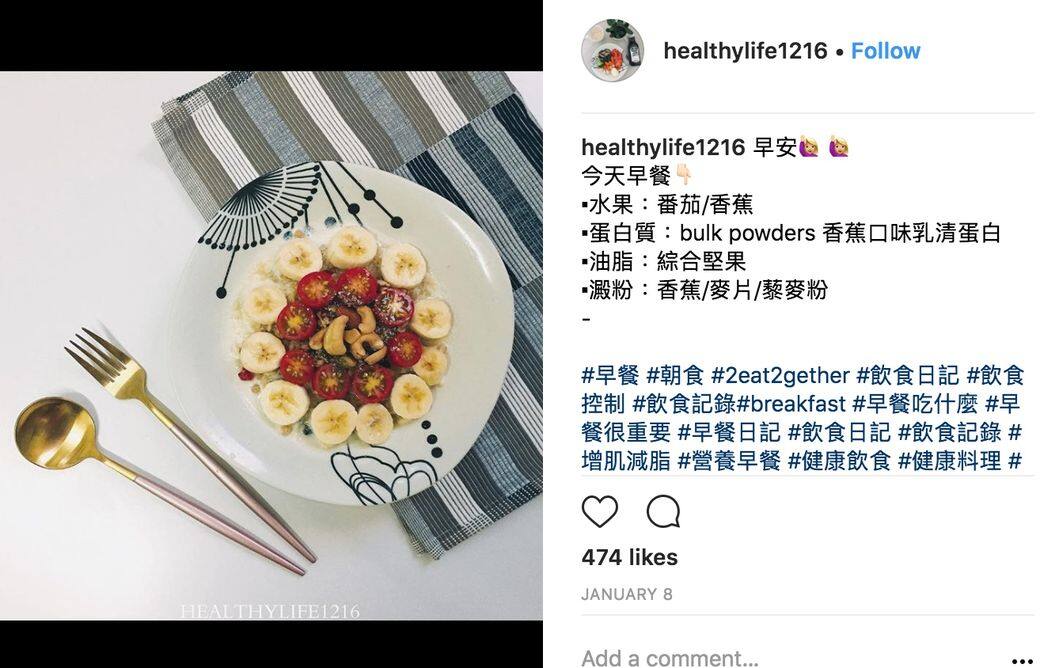Open the three-dots more options menu
Viewport: 1040px width, 668px height.
1023,661
